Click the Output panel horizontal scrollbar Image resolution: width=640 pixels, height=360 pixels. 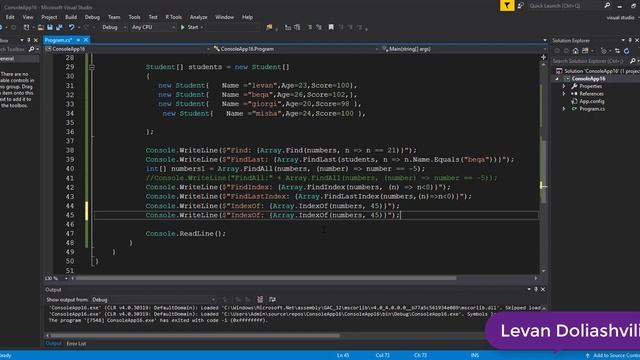[x=194, y=336]
